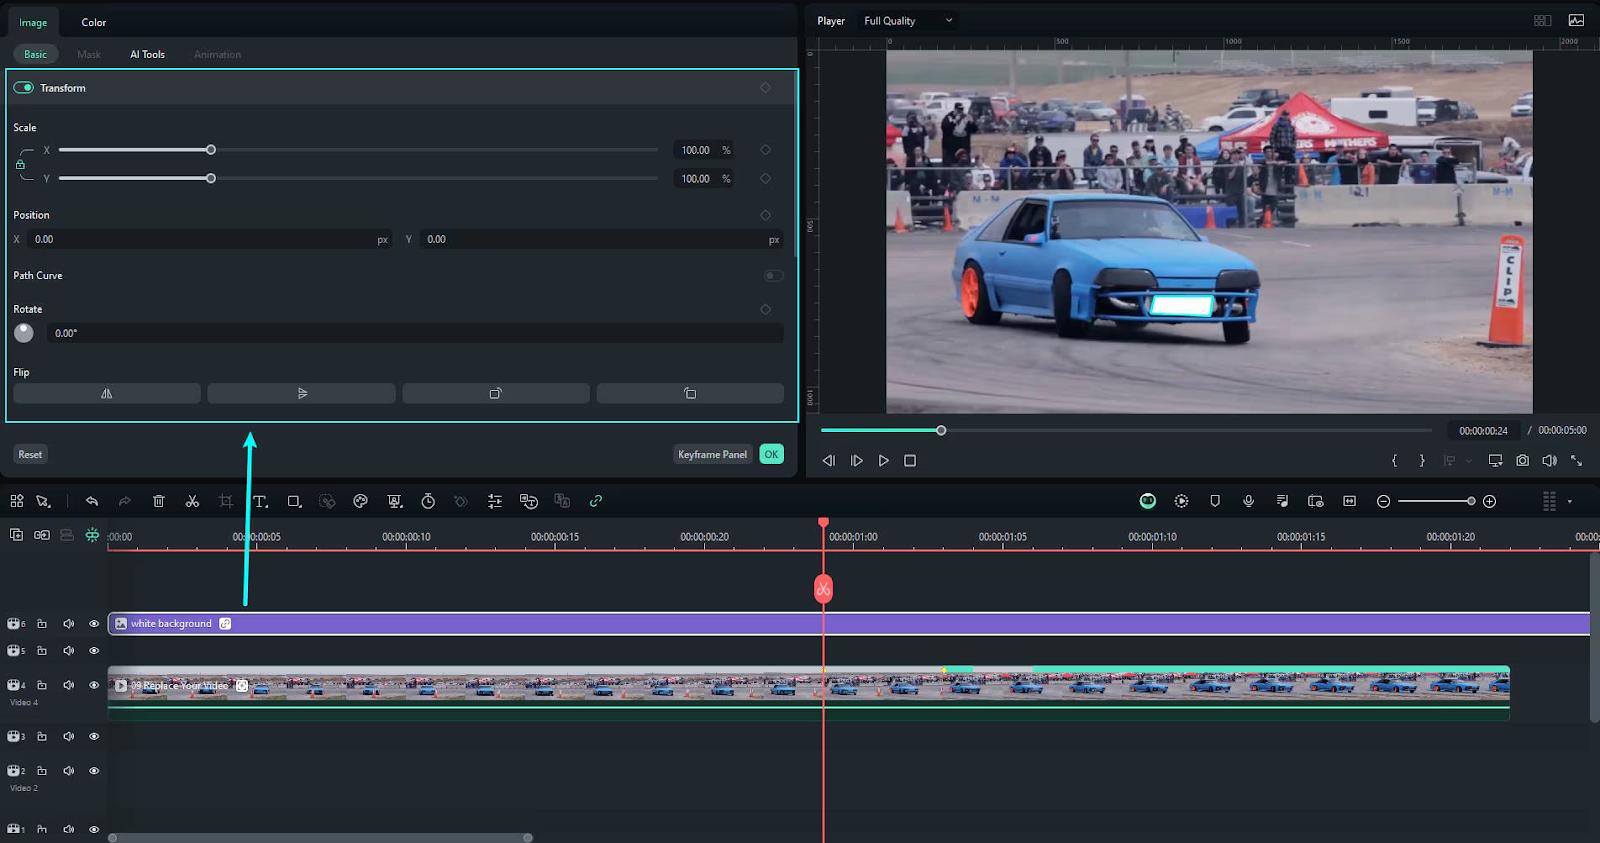Select the Text tool icon
This screenshot has height=843, width=1600.
[260, 501]
